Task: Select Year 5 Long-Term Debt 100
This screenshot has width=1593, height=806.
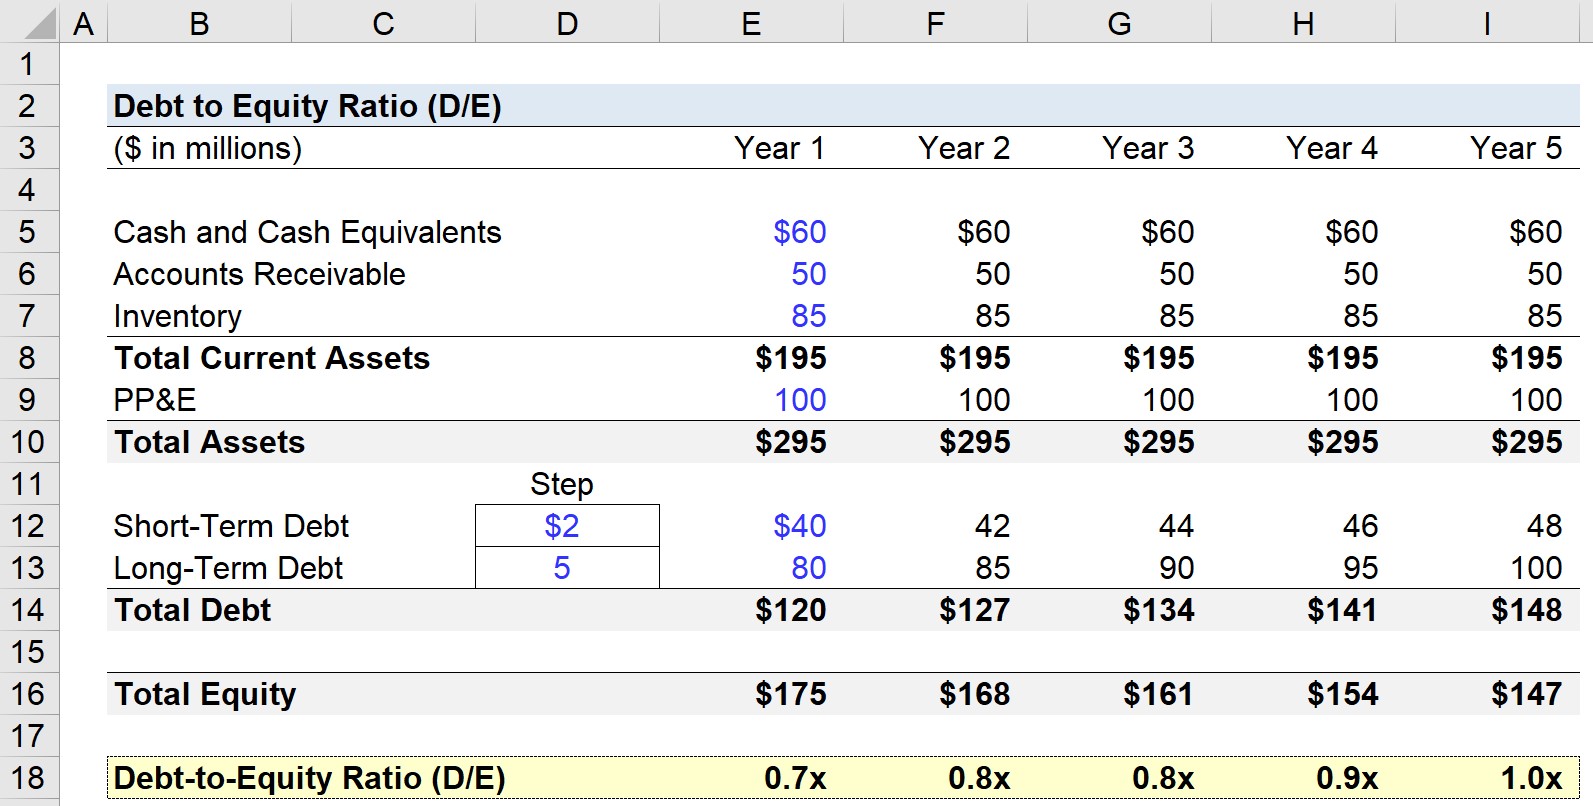Action: pyautogui.click(x=1536, y=568)
